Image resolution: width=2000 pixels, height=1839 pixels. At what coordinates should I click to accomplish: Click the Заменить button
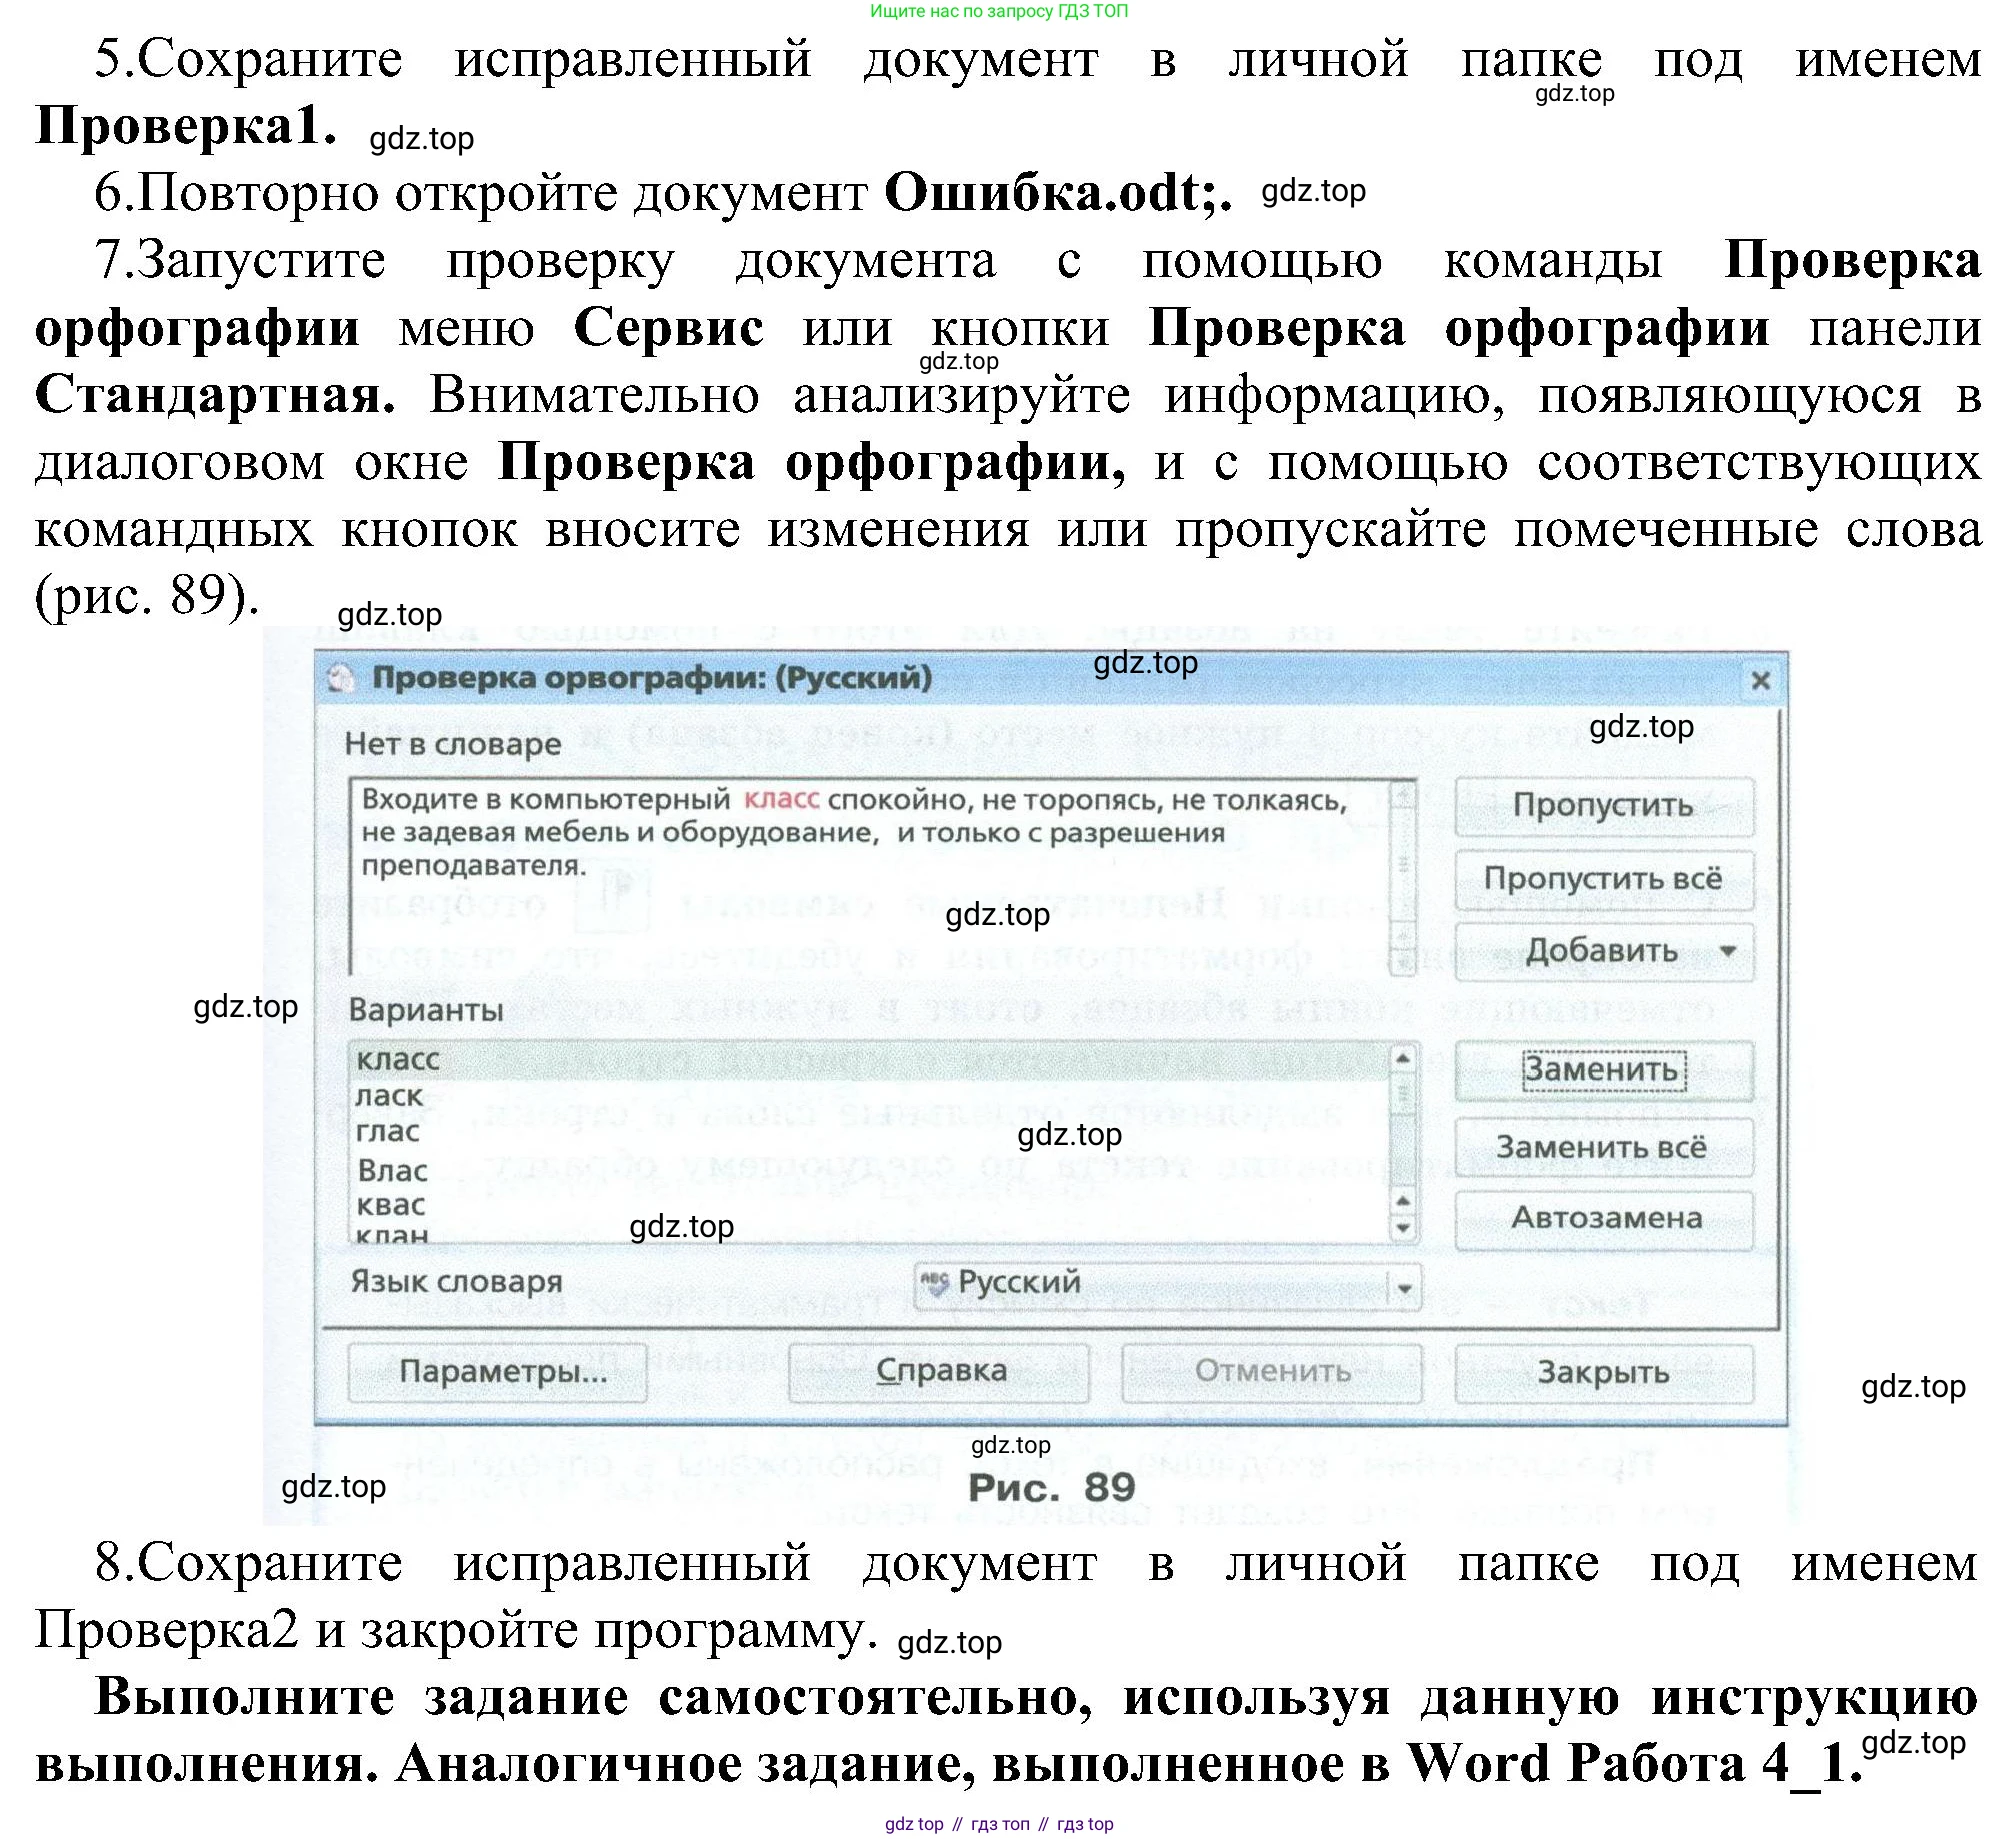click(x=1603, y=1070)
